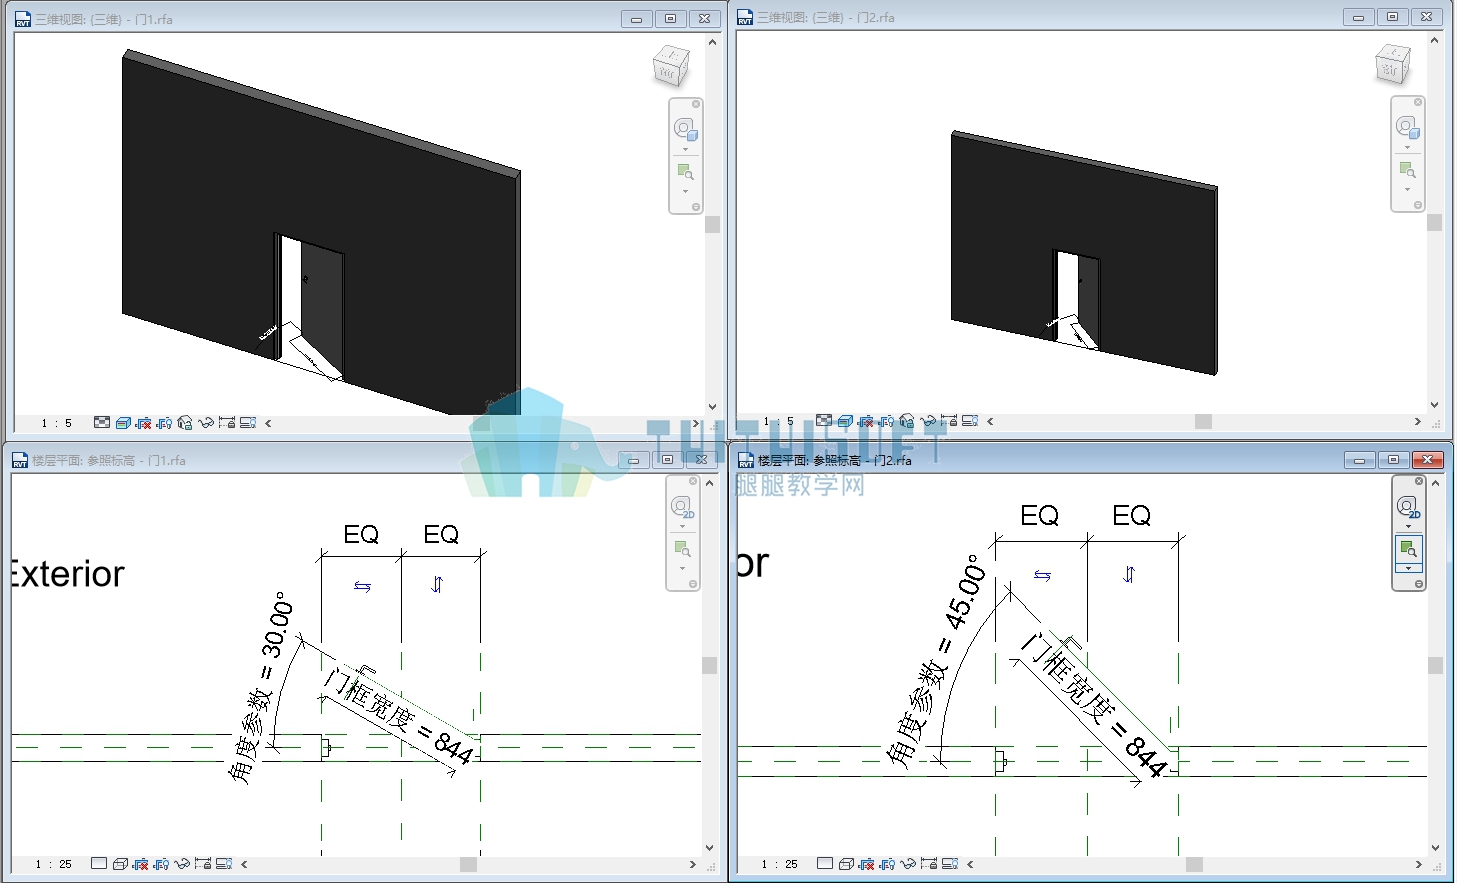
Task: Select 45.00° angle parameter dimension
Action: tap(937, 664)
